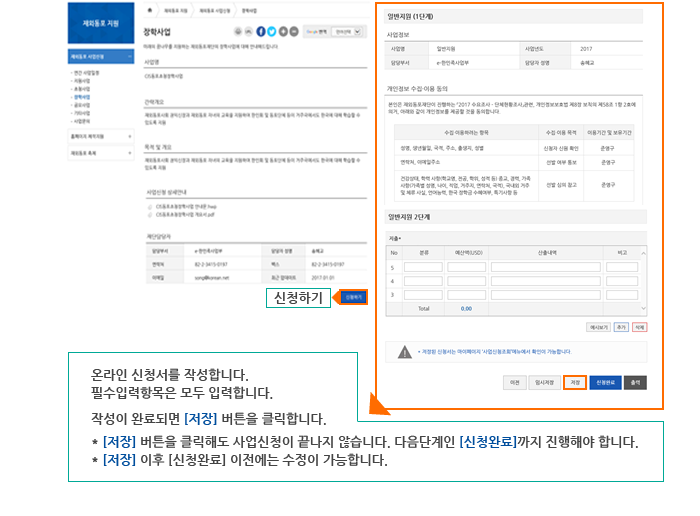Viewport: 700px width, 516px height.
Task: Click the 2017 year value in form
Action: click(586, 49)
